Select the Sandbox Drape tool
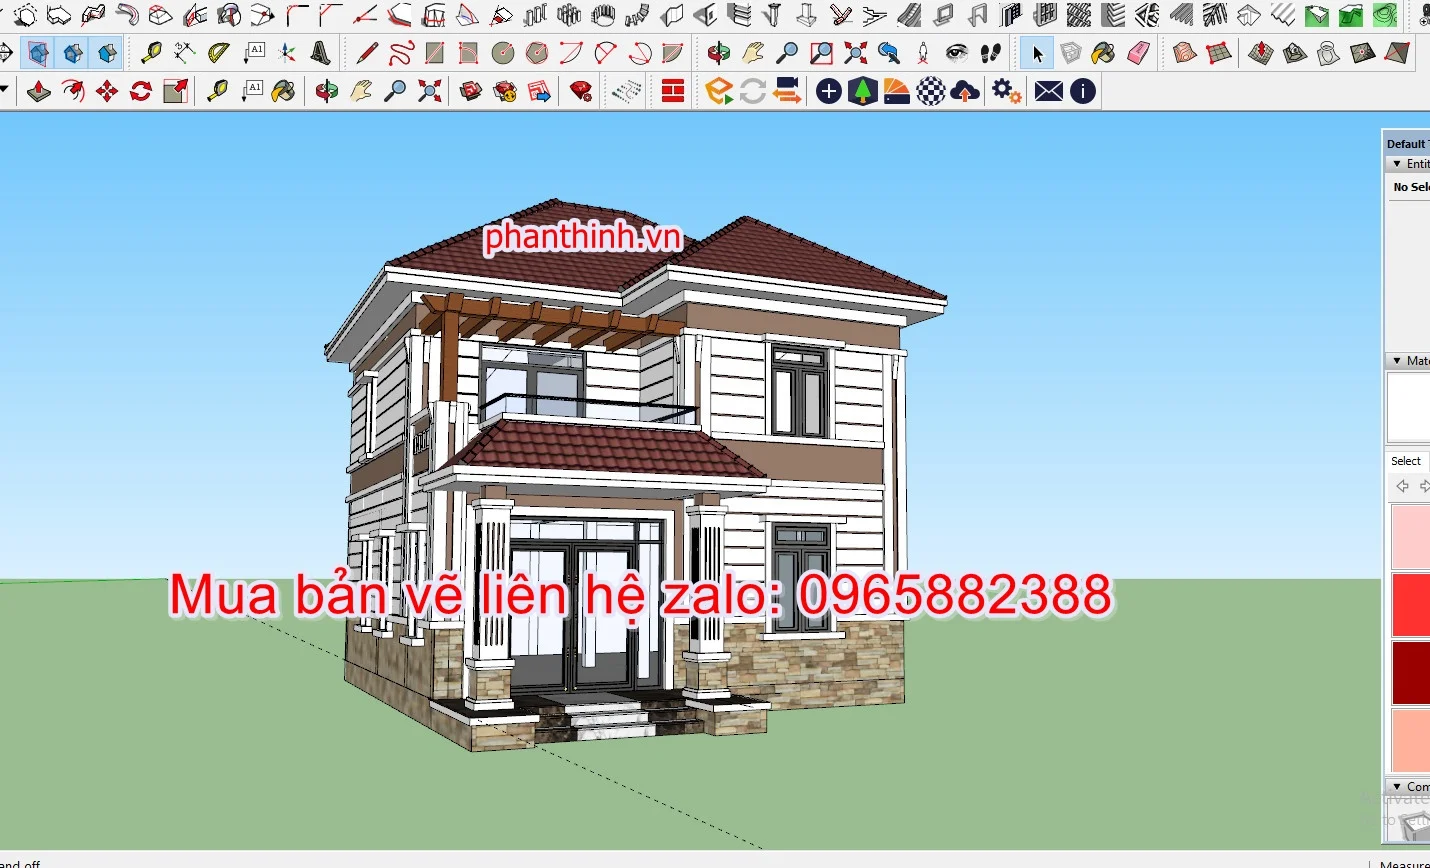This screenshot has width=1430, height=868. coord(1329,53)
